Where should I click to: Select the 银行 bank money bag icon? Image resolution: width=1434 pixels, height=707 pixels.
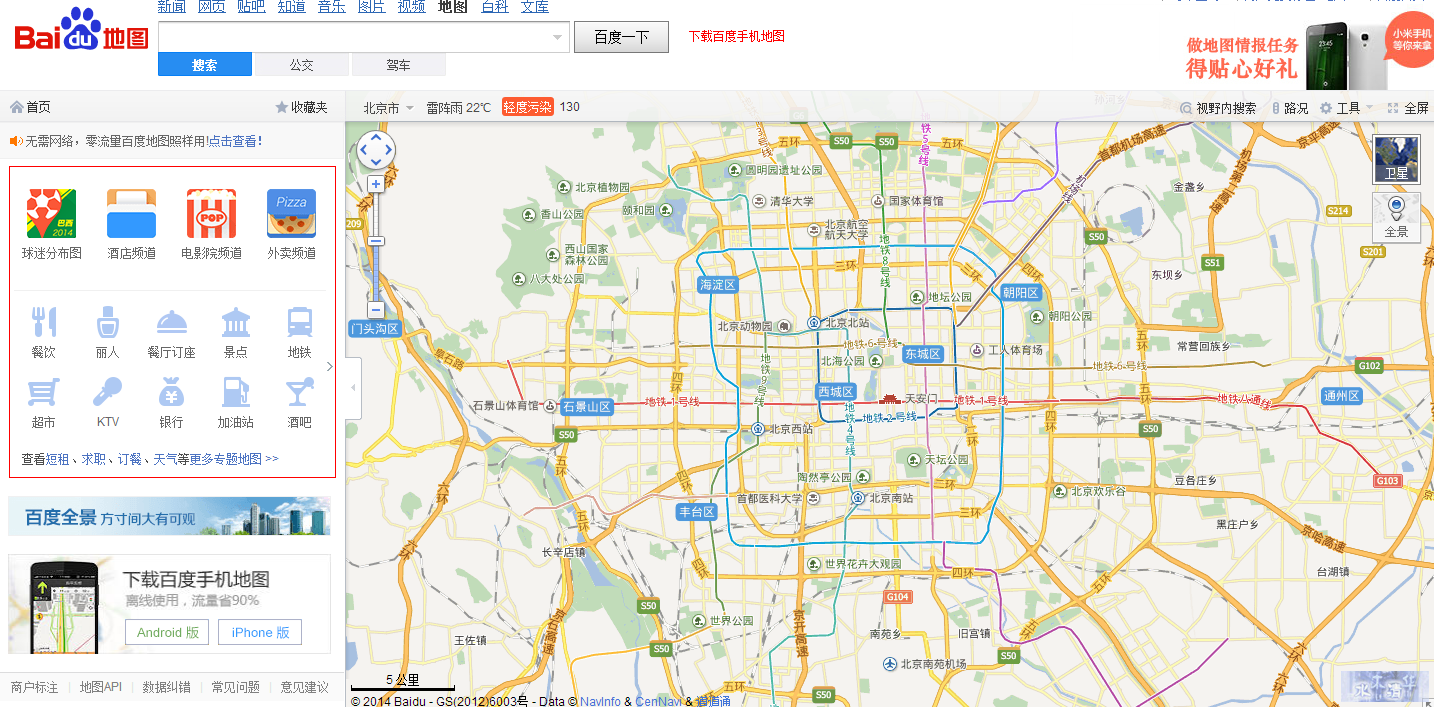[171, 391]
